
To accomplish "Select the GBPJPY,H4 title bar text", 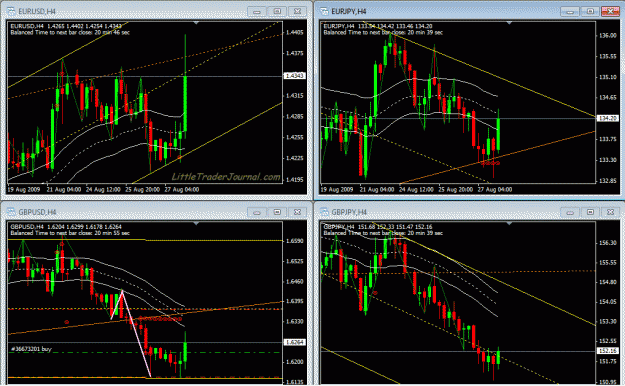I will (349, 212).
